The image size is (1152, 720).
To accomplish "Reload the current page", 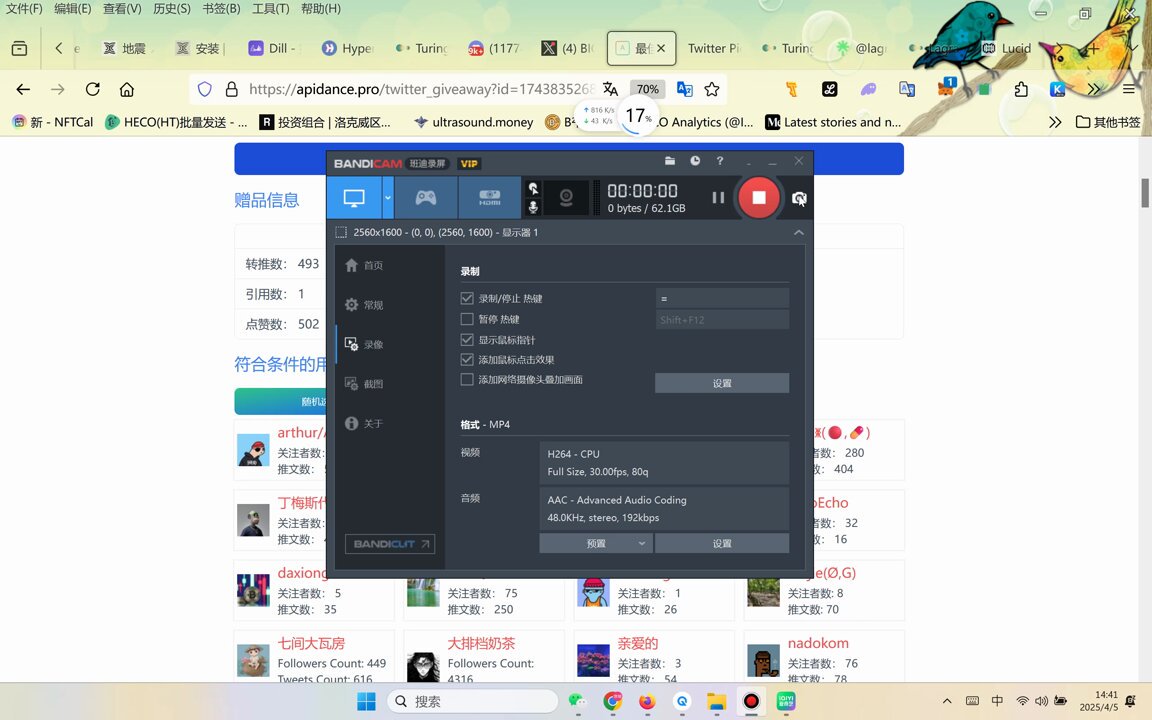I will click(x=93, y=89).
